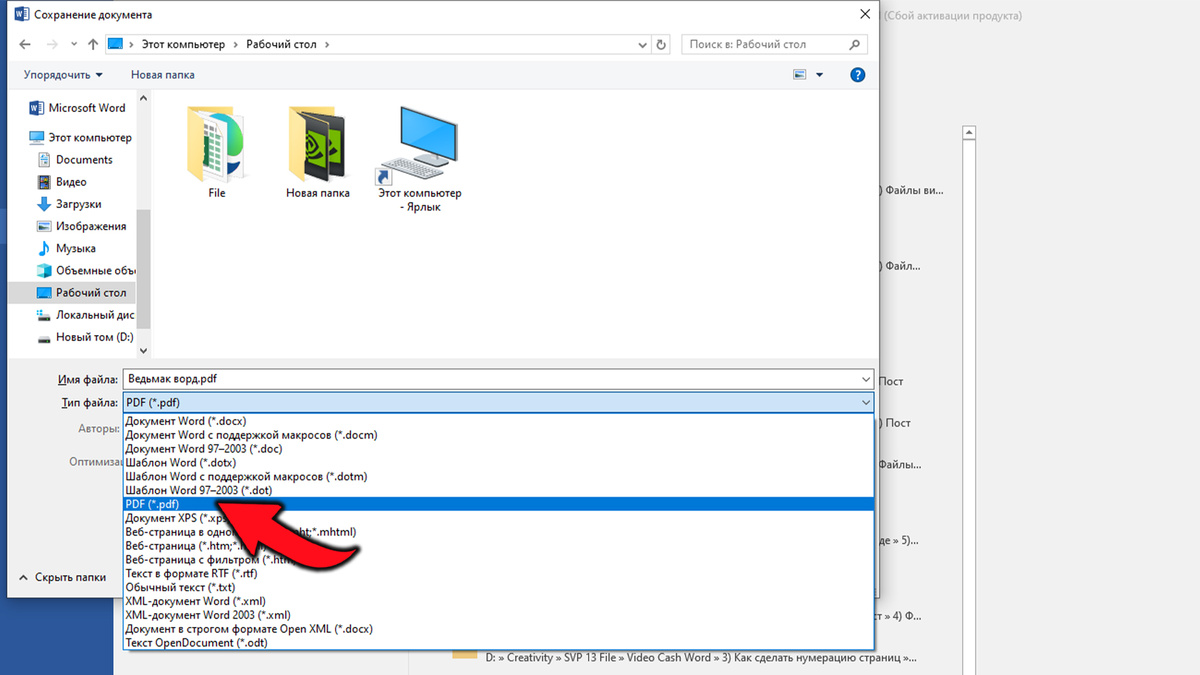Click the search magnifier icon
Screen dimensions: 1200x675
pyautogui.click(x=855, y=45)
